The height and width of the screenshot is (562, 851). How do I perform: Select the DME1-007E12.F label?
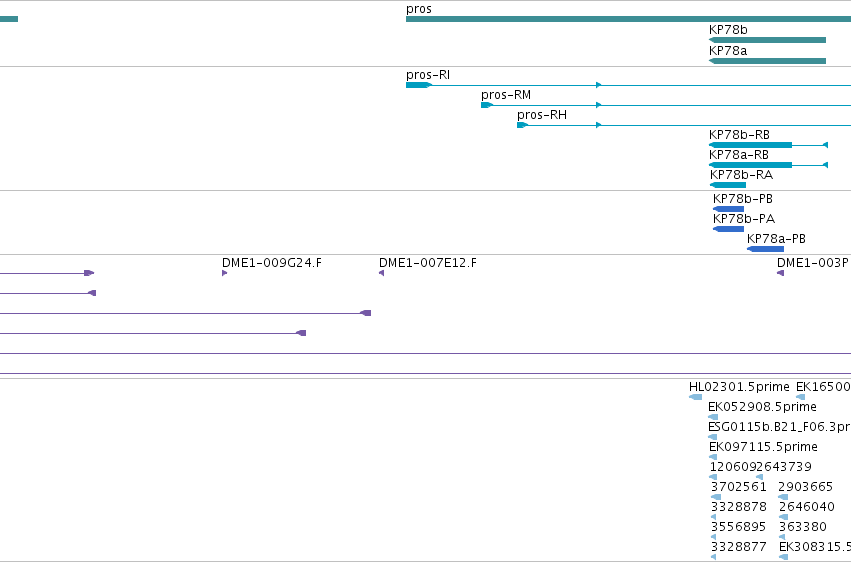point(428,263)
